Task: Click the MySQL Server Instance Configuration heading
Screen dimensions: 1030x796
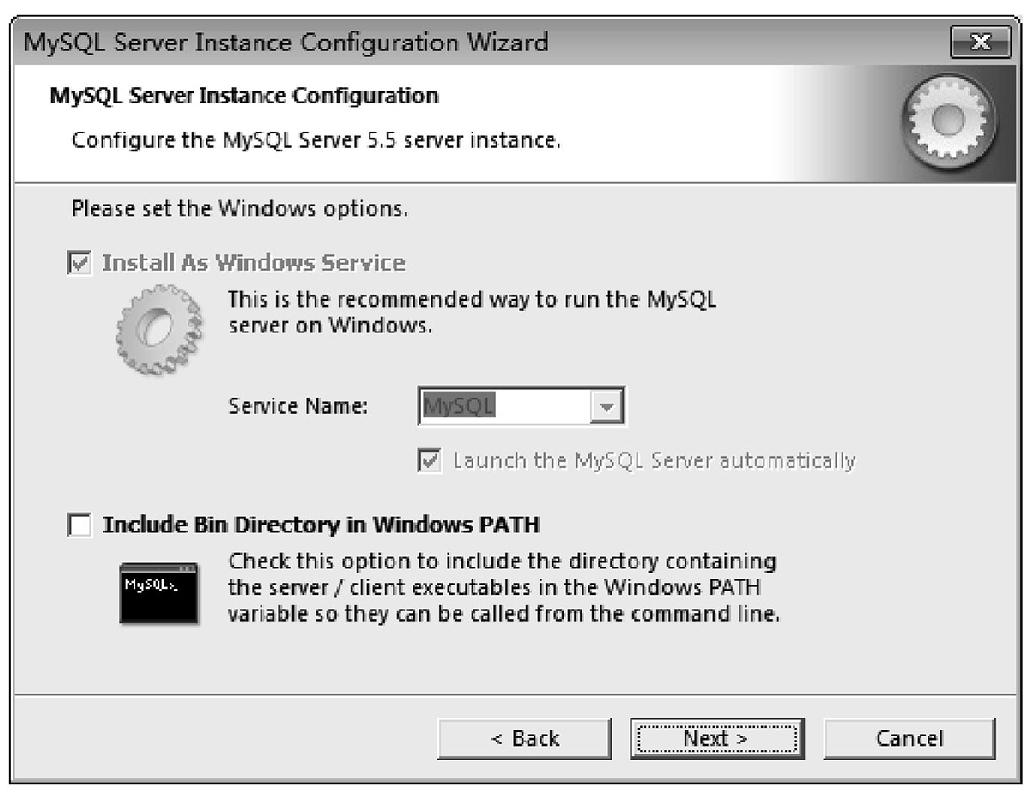Action: coord(244,96)
